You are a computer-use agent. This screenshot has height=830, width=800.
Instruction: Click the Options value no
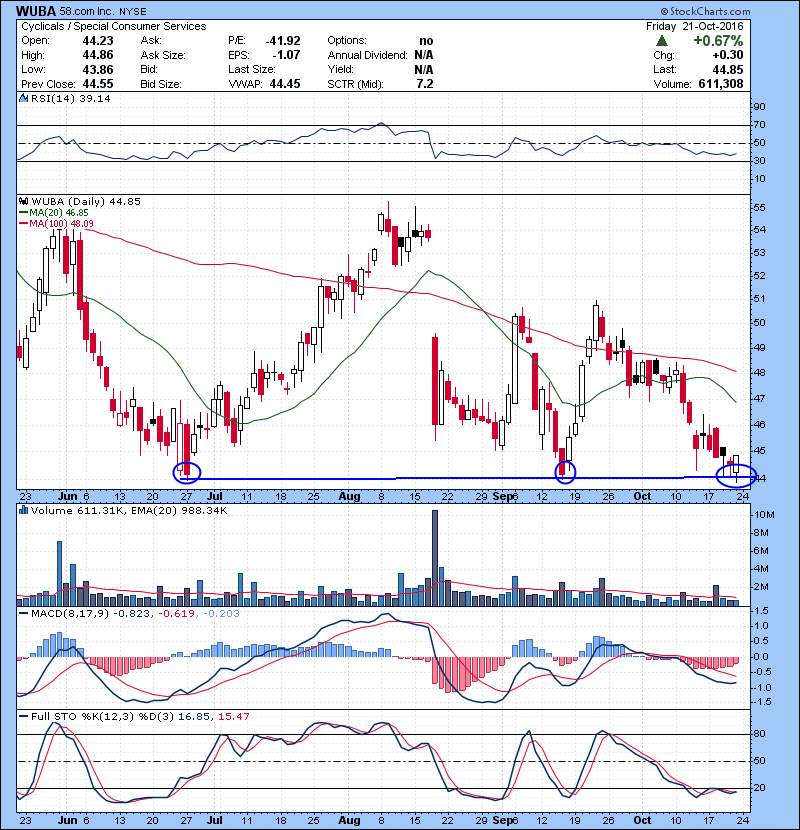tap(426, 41)
